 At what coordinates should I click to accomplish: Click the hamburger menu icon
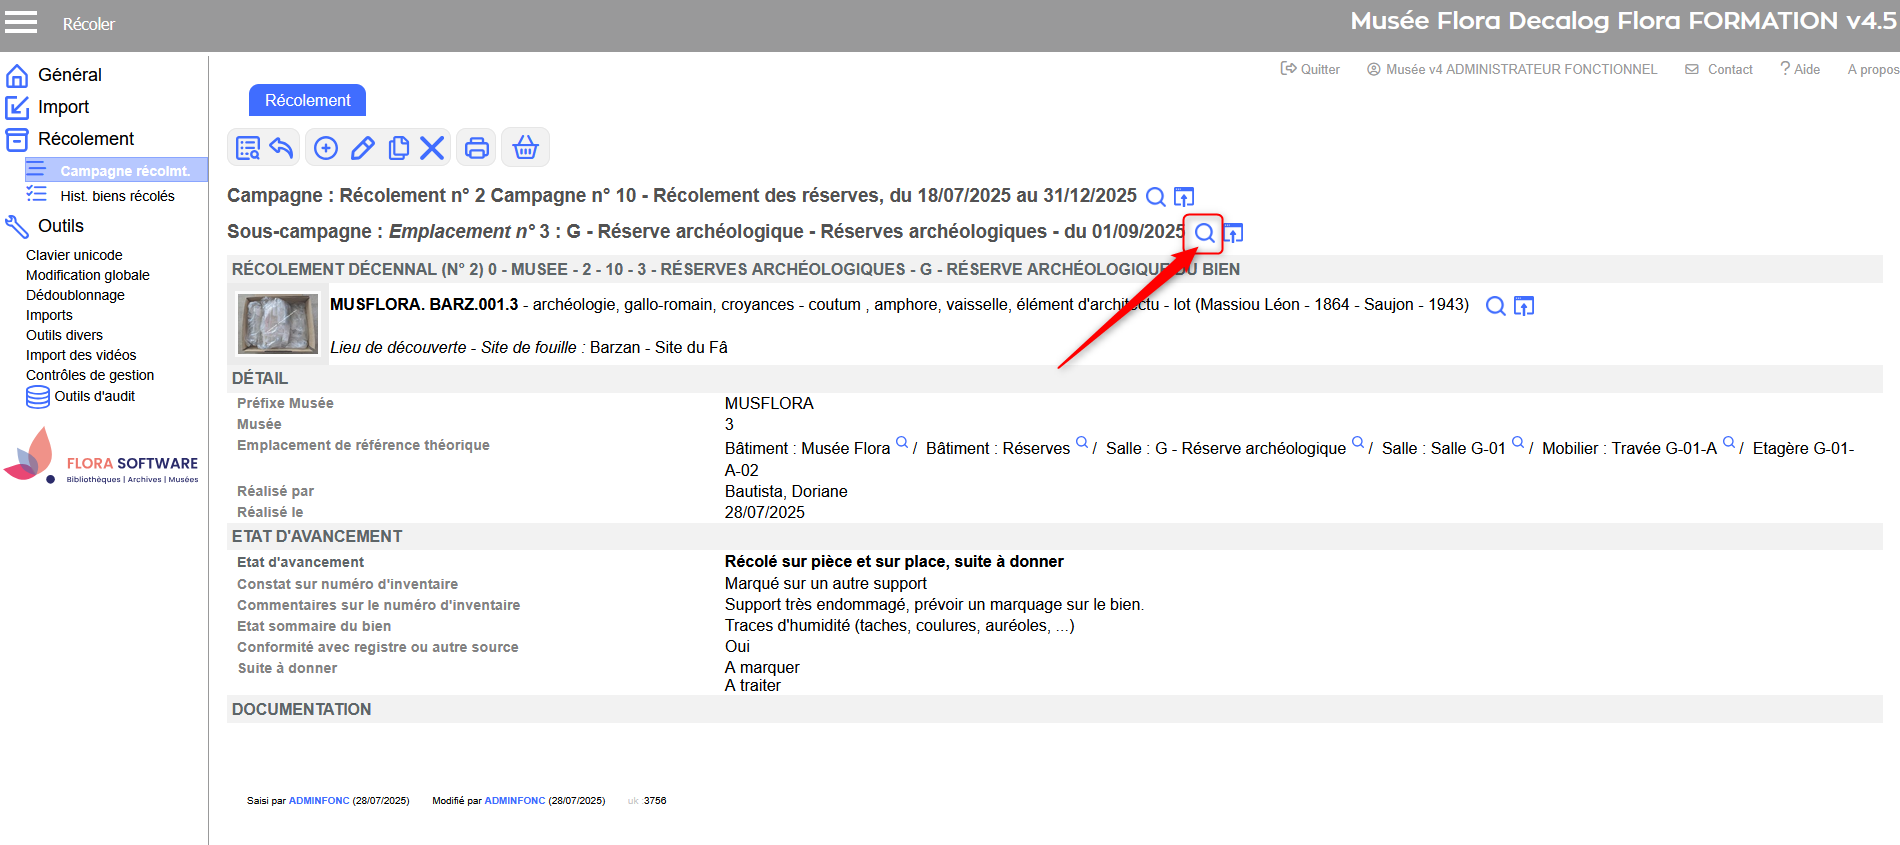click(x=21, y=23)
